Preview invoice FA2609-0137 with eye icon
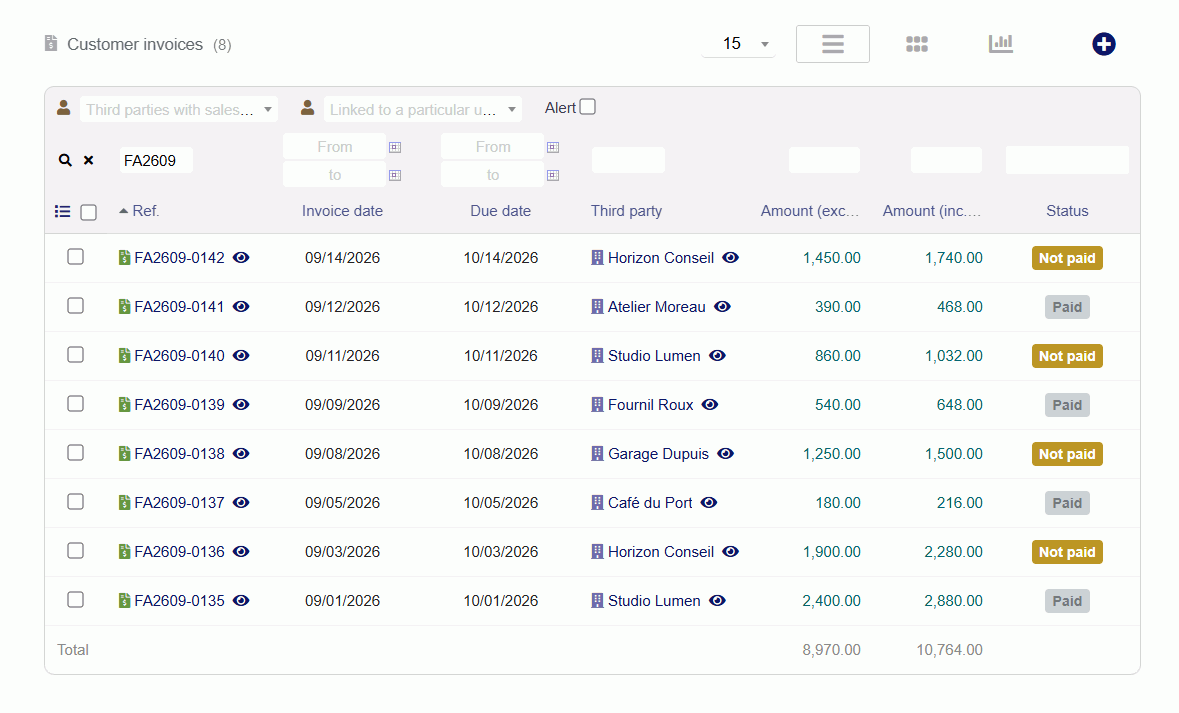Image resolution: width=1179 pixels, height=713 pixels. coord(241,502)
